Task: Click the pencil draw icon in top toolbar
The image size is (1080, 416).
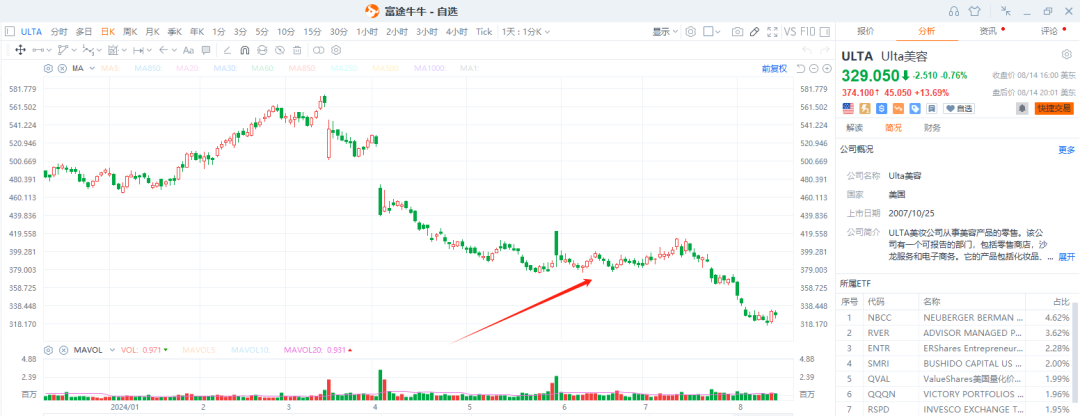Action: (755, 32)
